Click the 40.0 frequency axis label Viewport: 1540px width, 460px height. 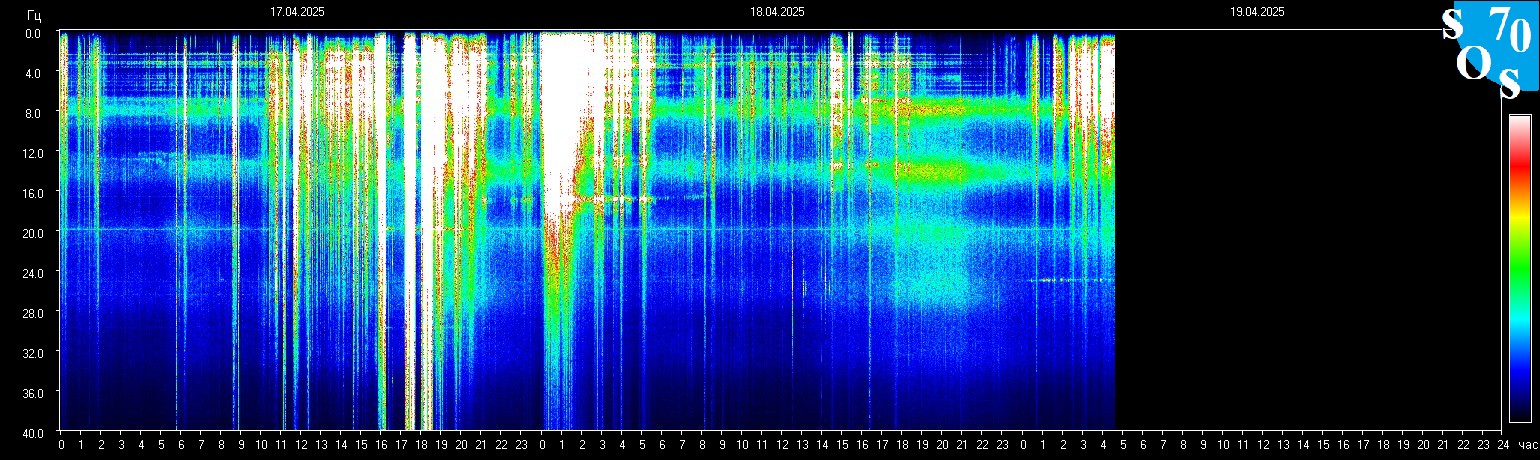(x=32, y=433)
